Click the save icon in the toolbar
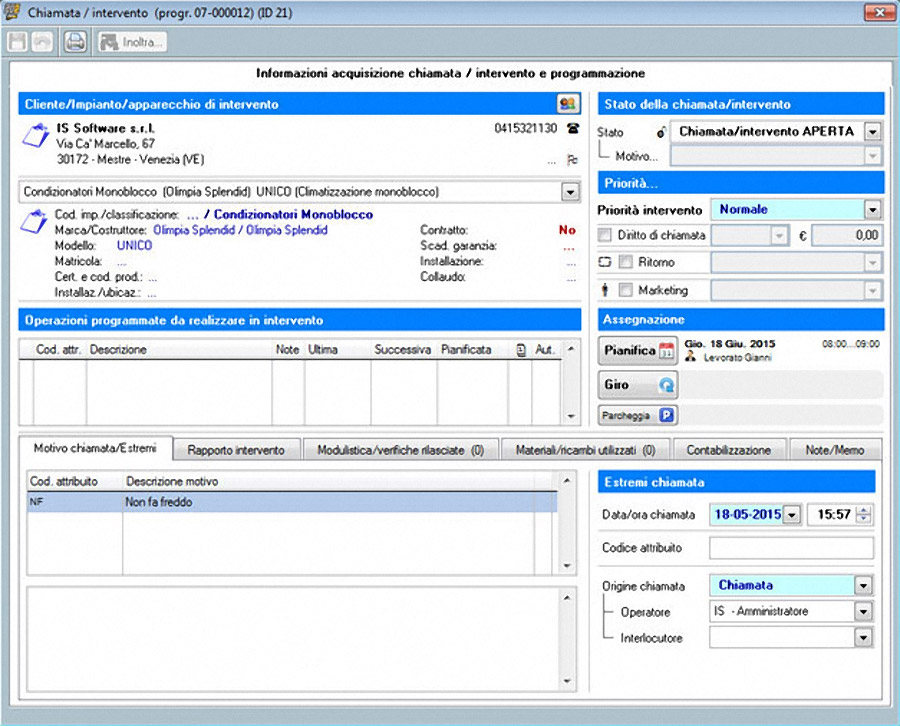Viewport: 900px width, 726px height. pos(17,42)
